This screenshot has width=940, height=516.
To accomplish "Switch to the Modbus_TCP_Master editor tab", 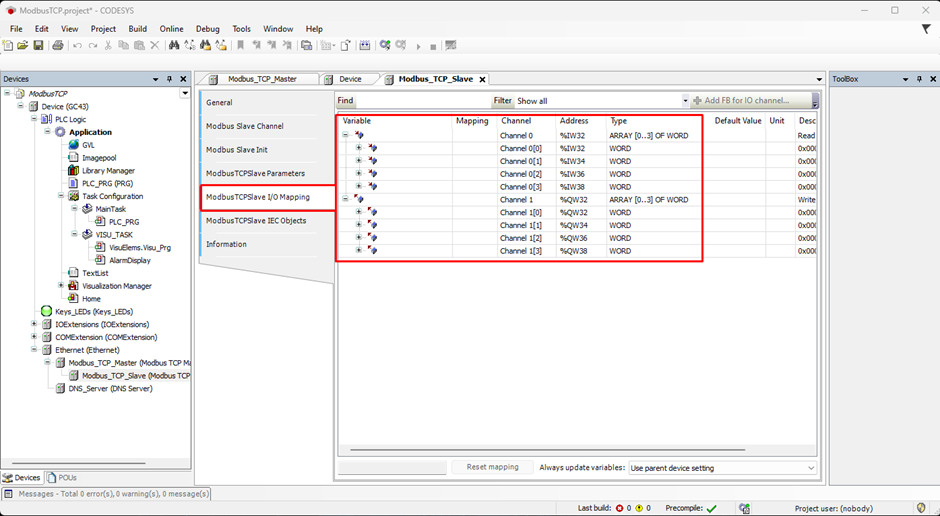I will (261, 79).
